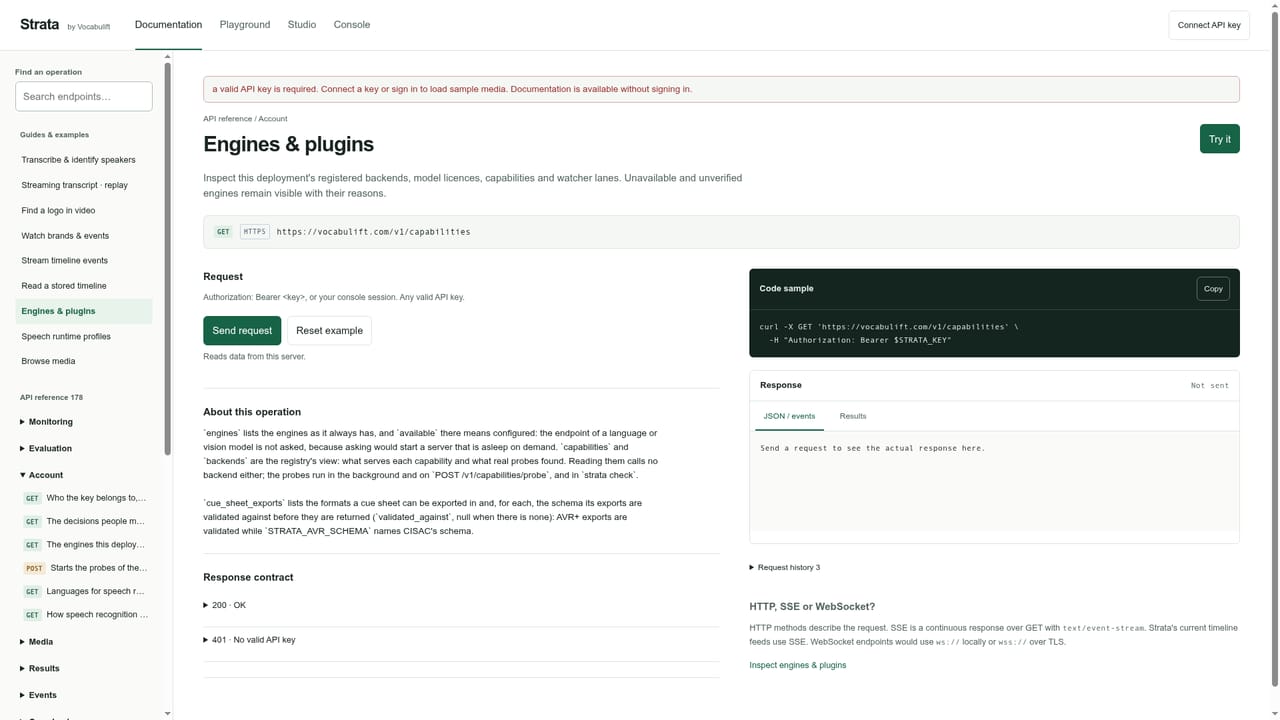The width and height of the screenshot is (1280, 720).
Task: Click the endpoint URL https://vocabulift.com/v1/capabilities
Action: tap(373, 232)
